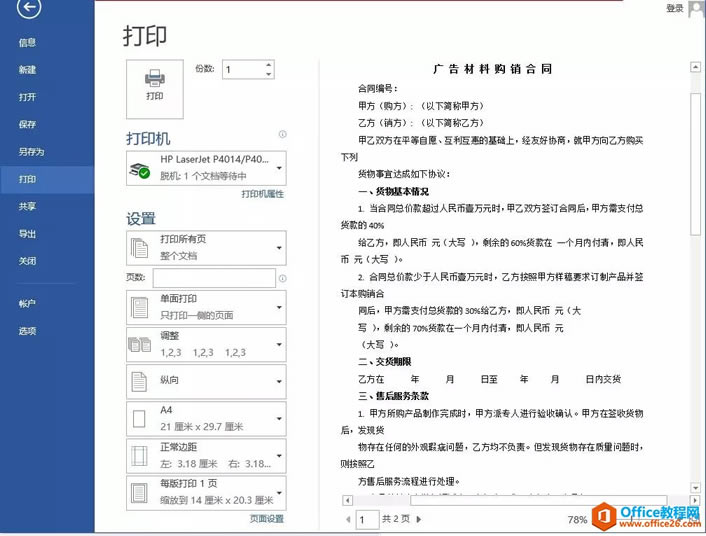Go back using the circled arrow icon
The image size is (706, 536).
click(29, 7)
